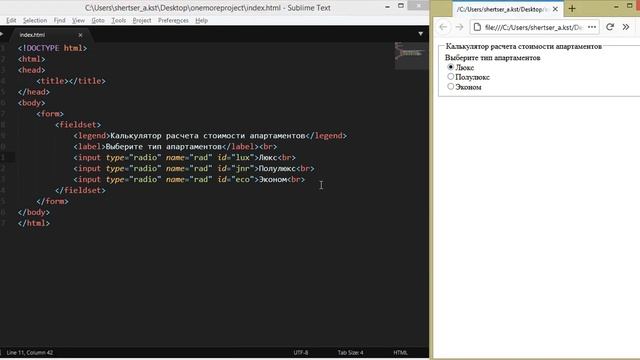Click the legend tag line in code

point(210,136)
